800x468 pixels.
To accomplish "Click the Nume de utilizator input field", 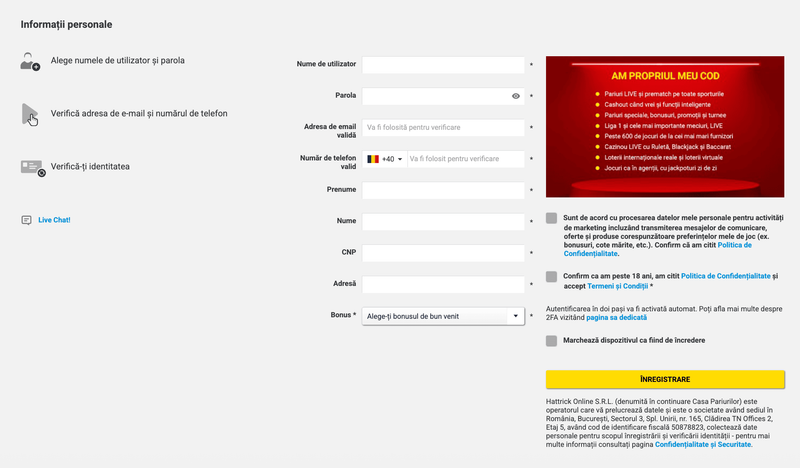I will point(443,66).
